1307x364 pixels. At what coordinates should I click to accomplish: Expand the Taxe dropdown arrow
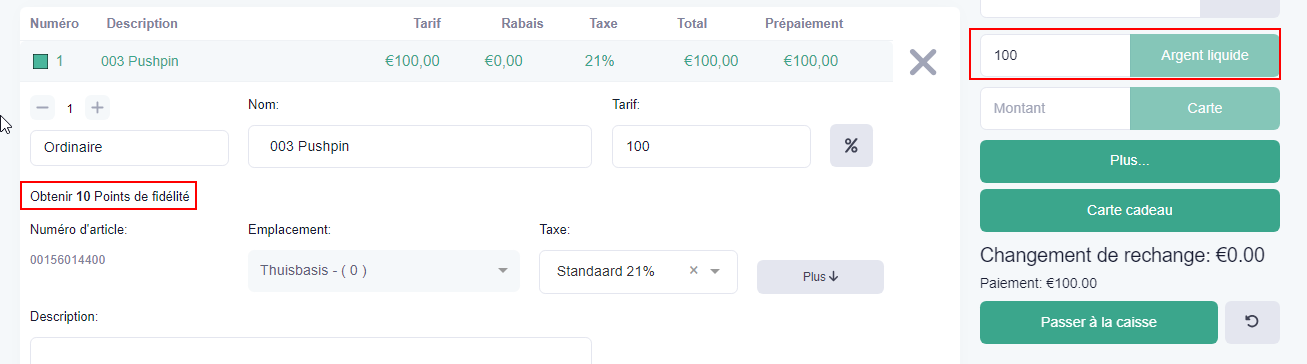click(715, 271)
